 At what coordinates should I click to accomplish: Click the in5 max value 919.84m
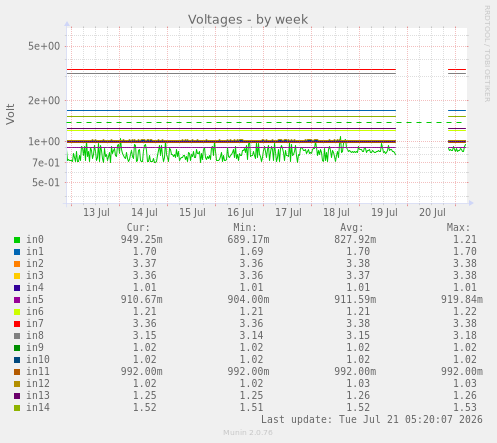click(x=462, y=300)
